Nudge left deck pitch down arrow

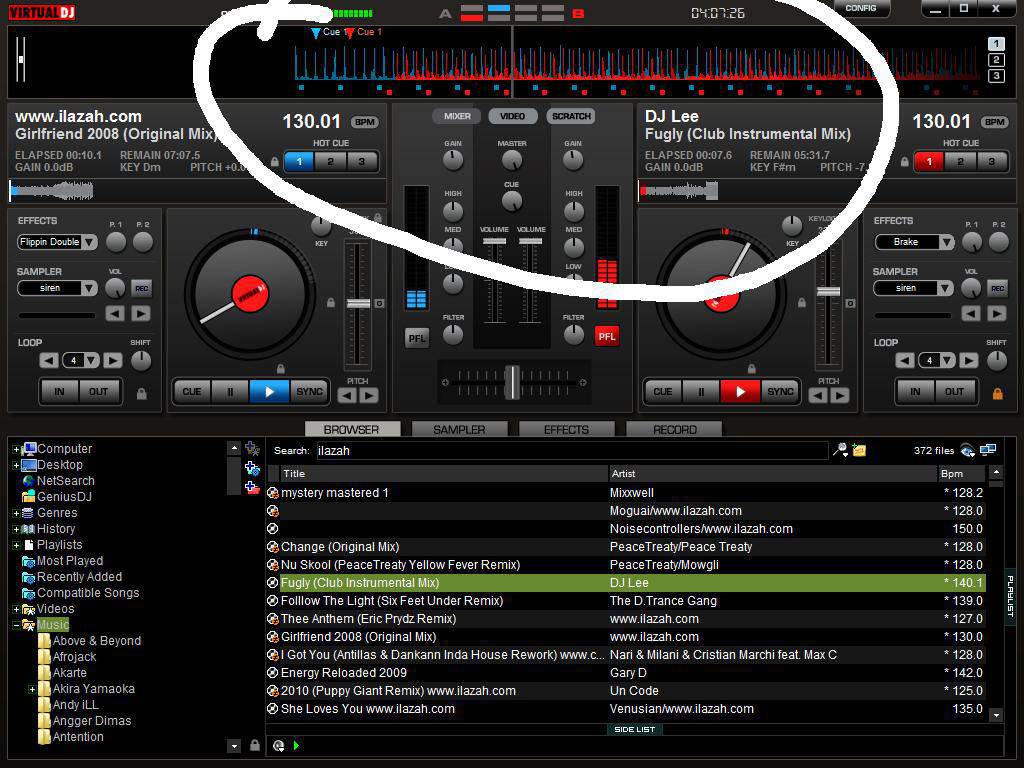(347, 395)
